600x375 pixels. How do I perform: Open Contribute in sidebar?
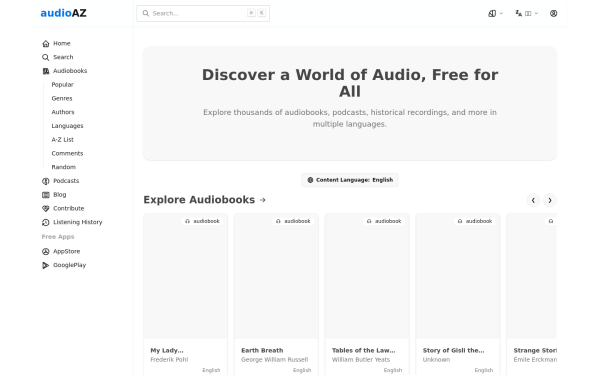point(68,209)
